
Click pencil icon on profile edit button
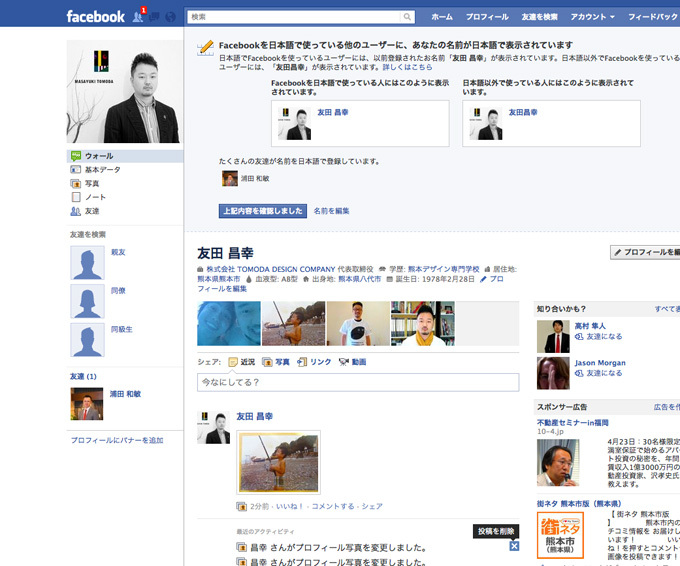tap(618, 252)
